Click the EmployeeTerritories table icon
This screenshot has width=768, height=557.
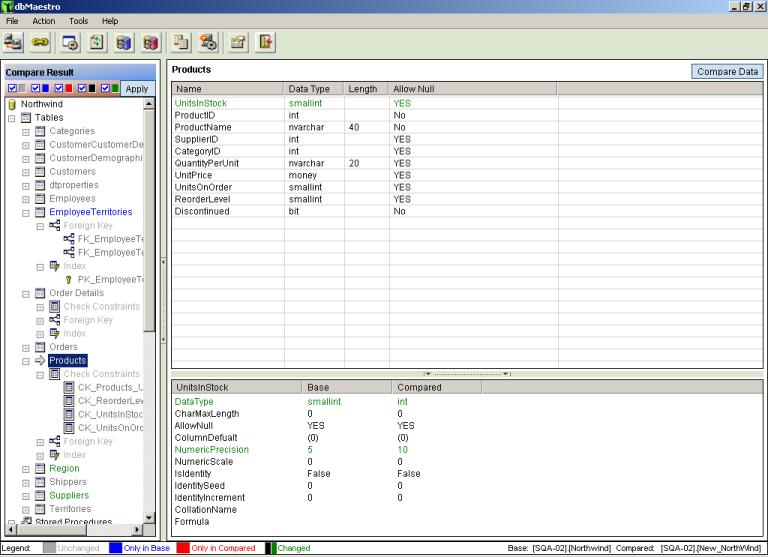(x=40, y=212)
